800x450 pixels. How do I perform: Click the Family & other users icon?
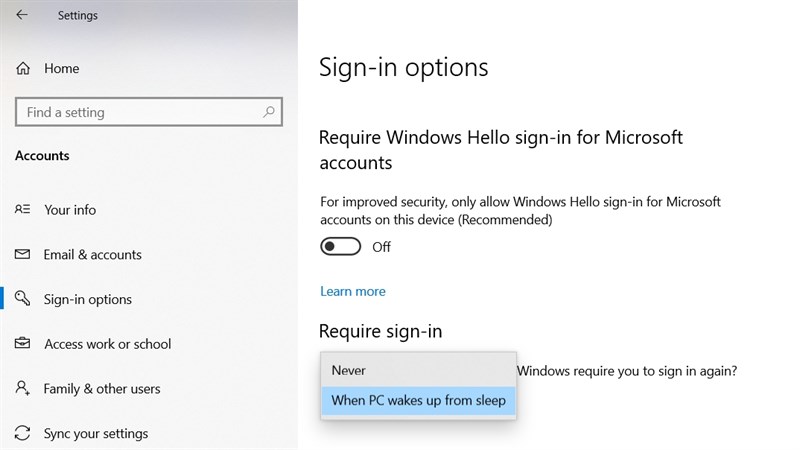pyautogui.click(x=23, y=389)
